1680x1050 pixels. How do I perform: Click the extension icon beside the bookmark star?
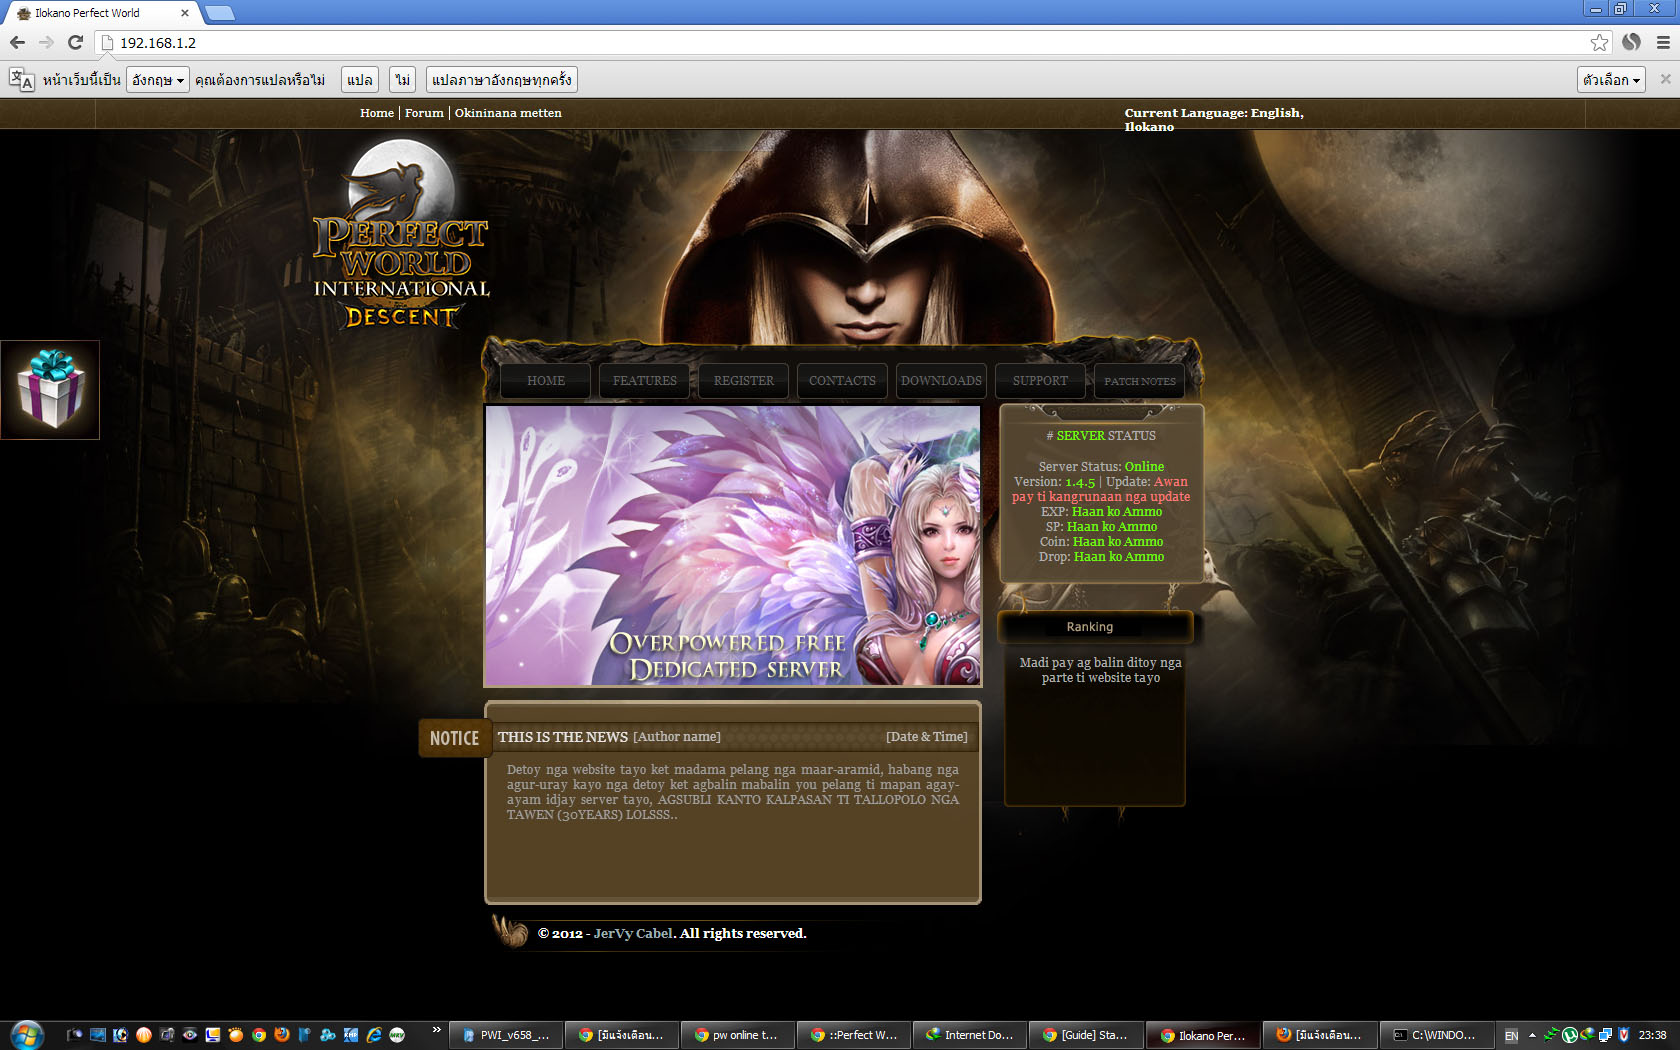pos(1631,42)
